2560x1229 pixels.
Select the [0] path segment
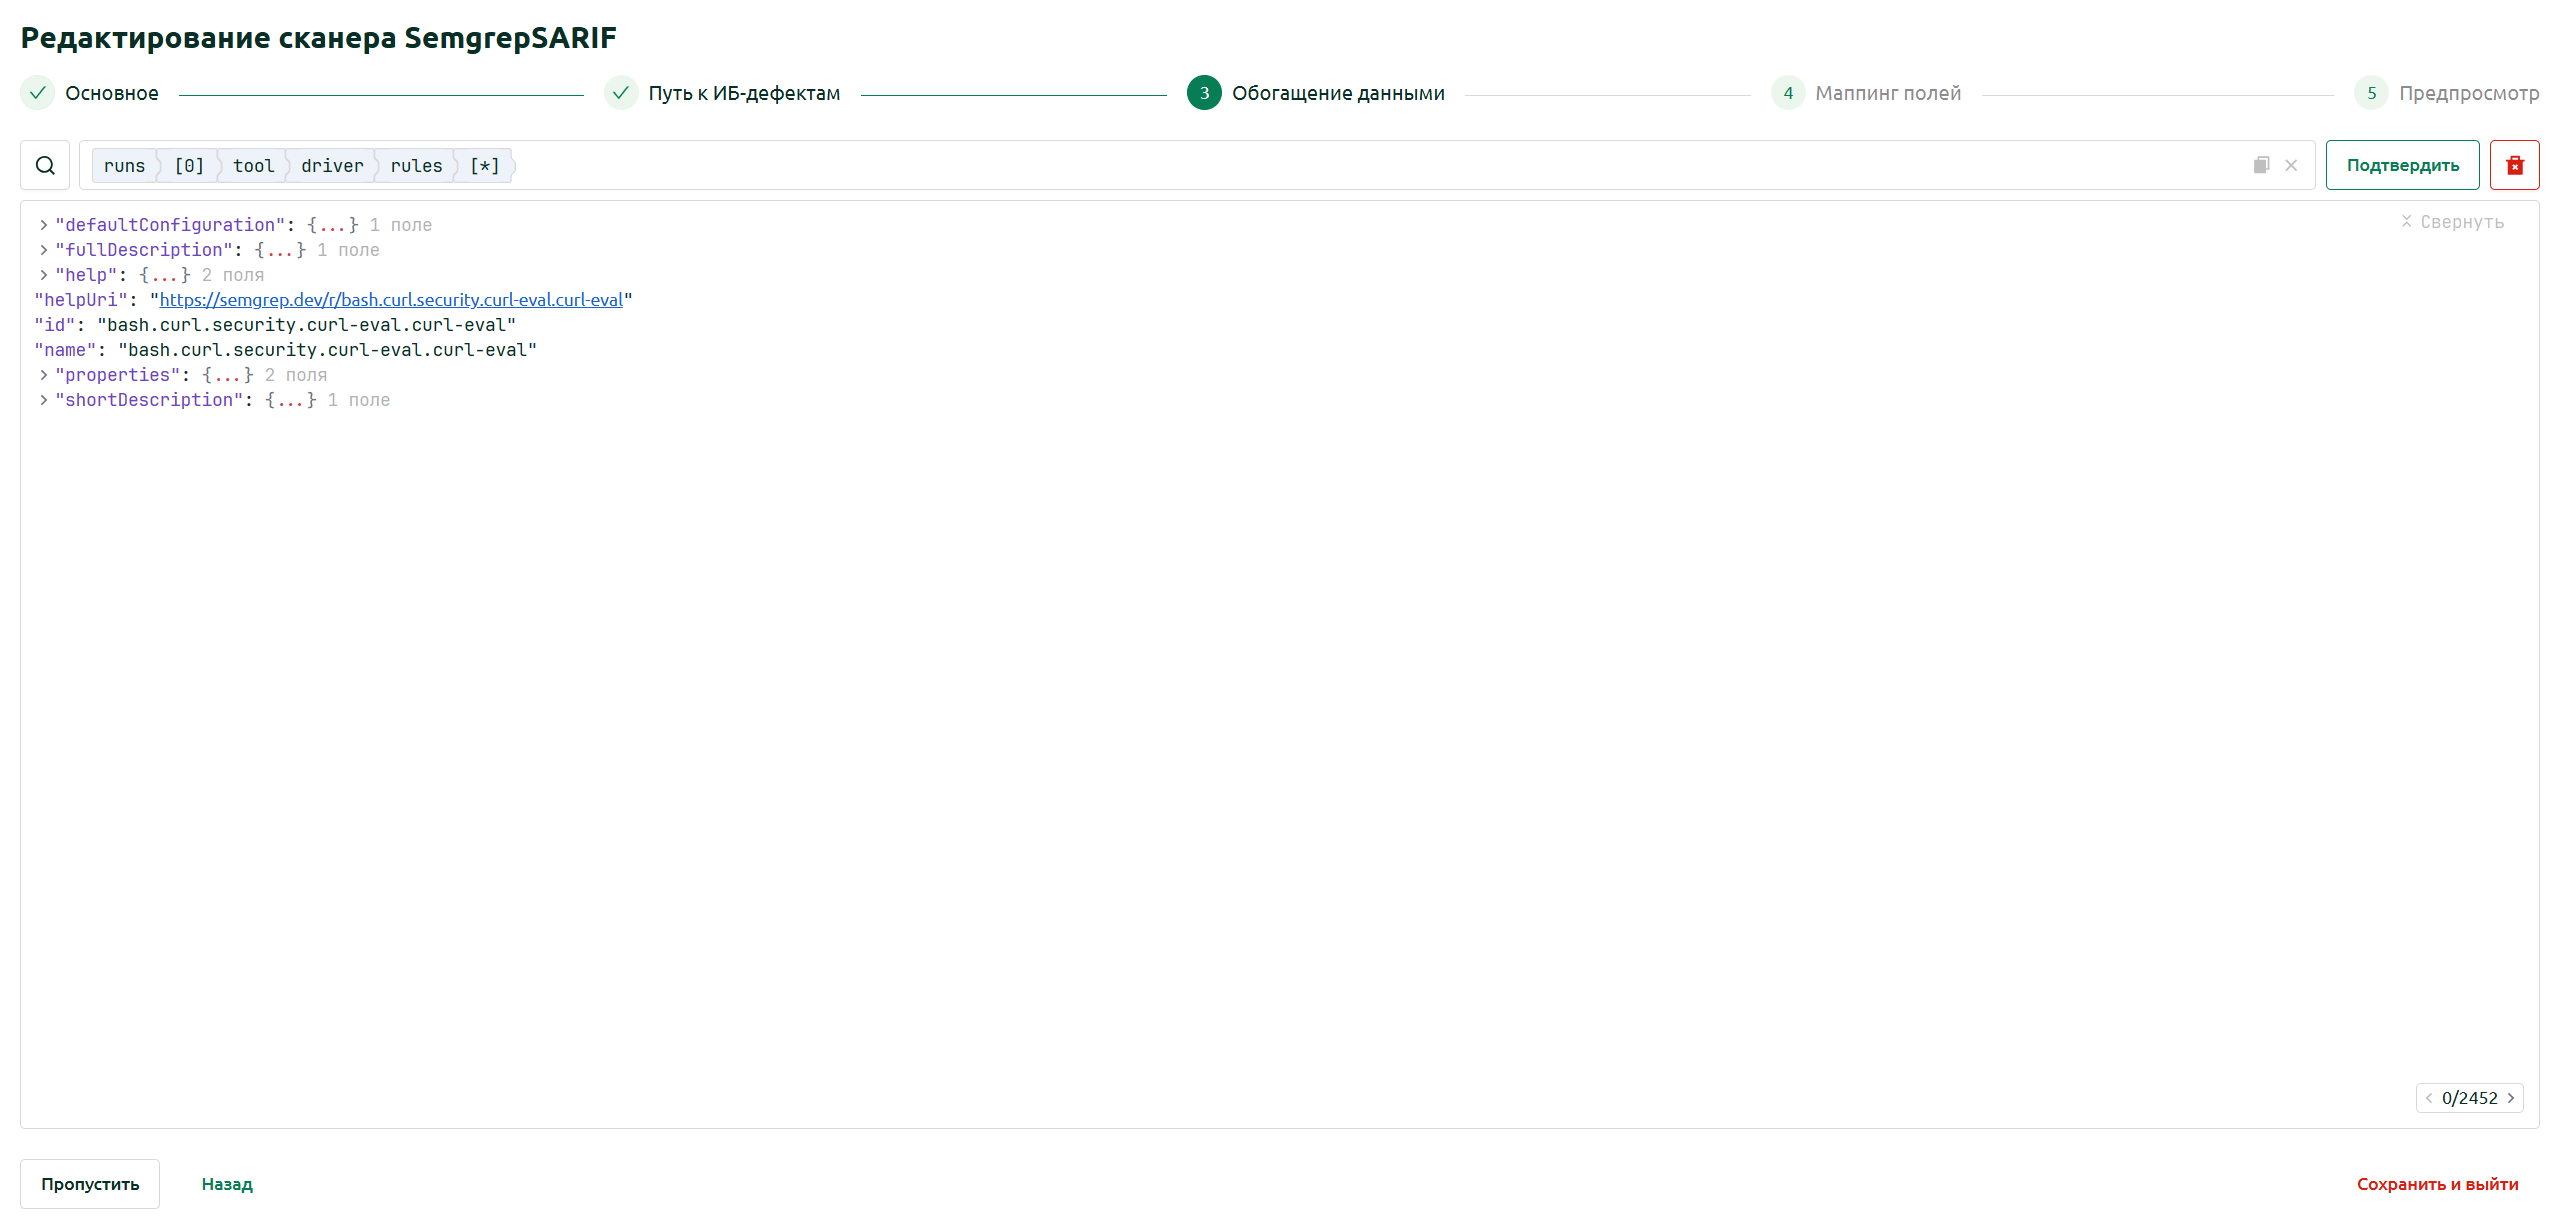tap(189, 166)
